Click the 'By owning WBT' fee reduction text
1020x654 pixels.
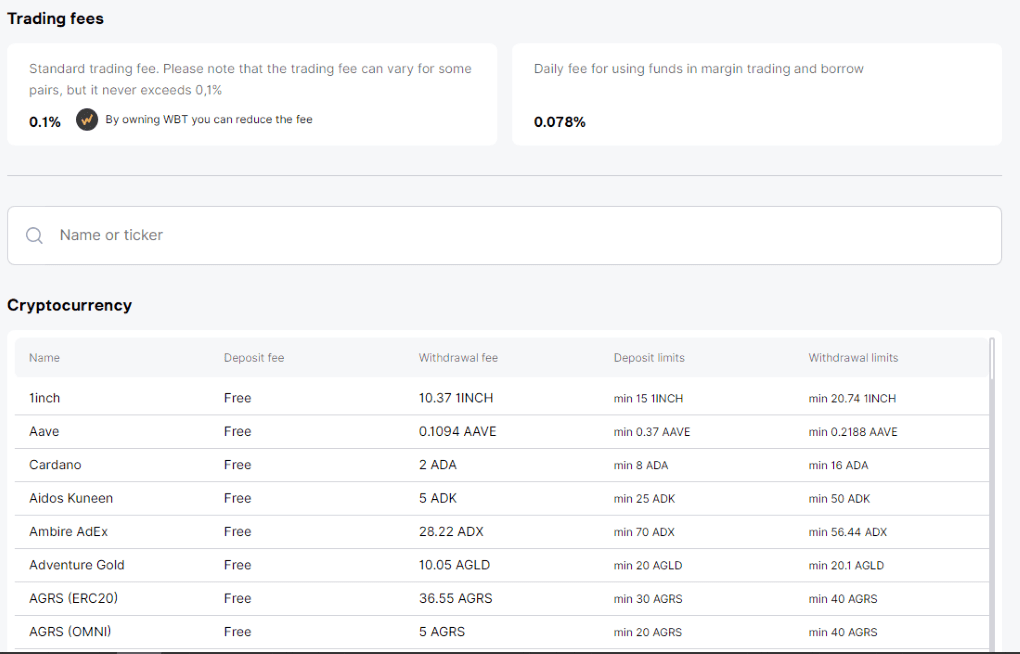[208, 120]
